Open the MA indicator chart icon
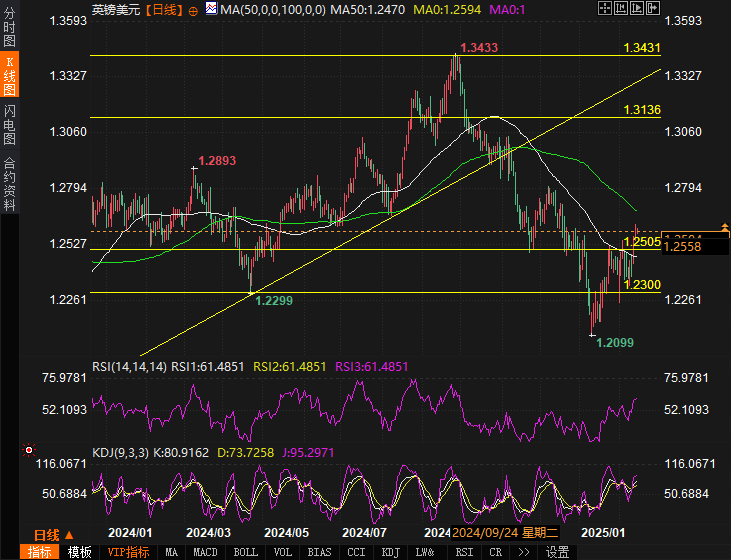Viewport: 731px width, 560px height. click(211, 9)
